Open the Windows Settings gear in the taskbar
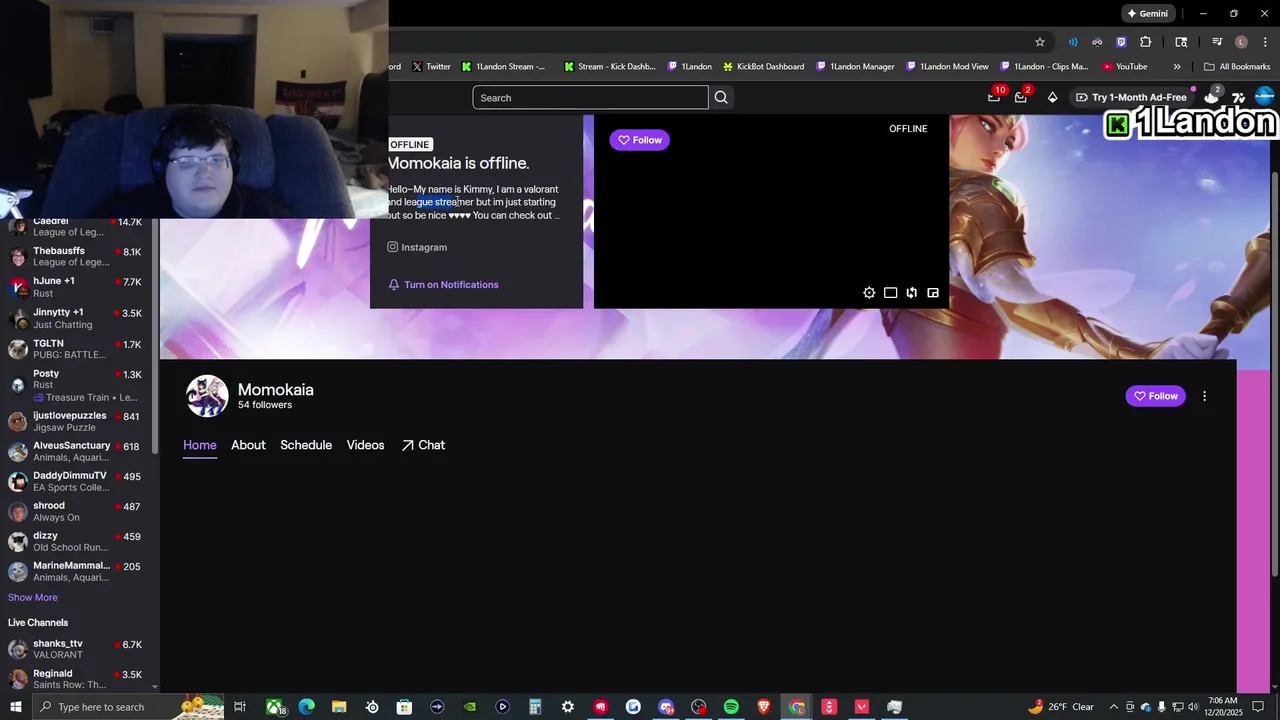The width and height of the screenshot is (1280, 720). click(568, 707)
